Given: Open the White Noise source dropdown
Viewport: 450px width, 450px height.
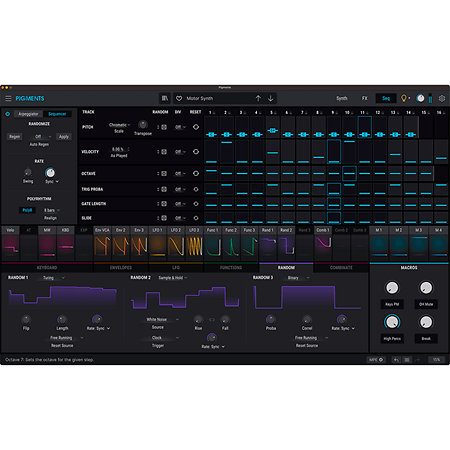Looking at the screenshot, I should tap(162, 319).
